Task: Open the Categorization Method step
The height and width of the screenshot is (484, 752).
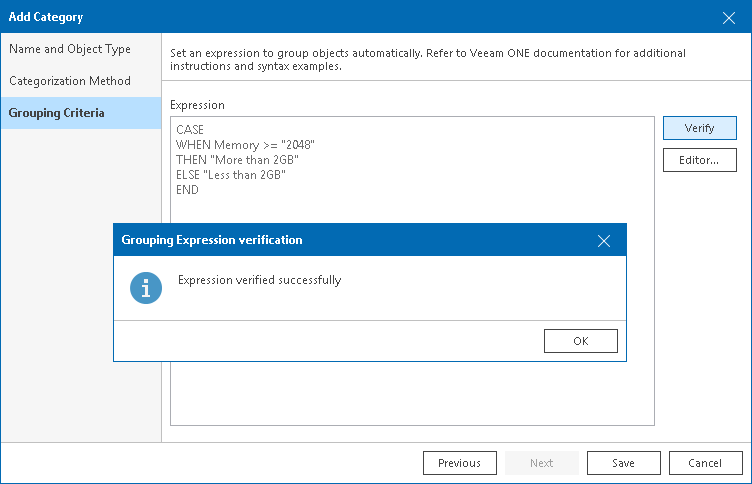Action: click(x=70, y=81)
